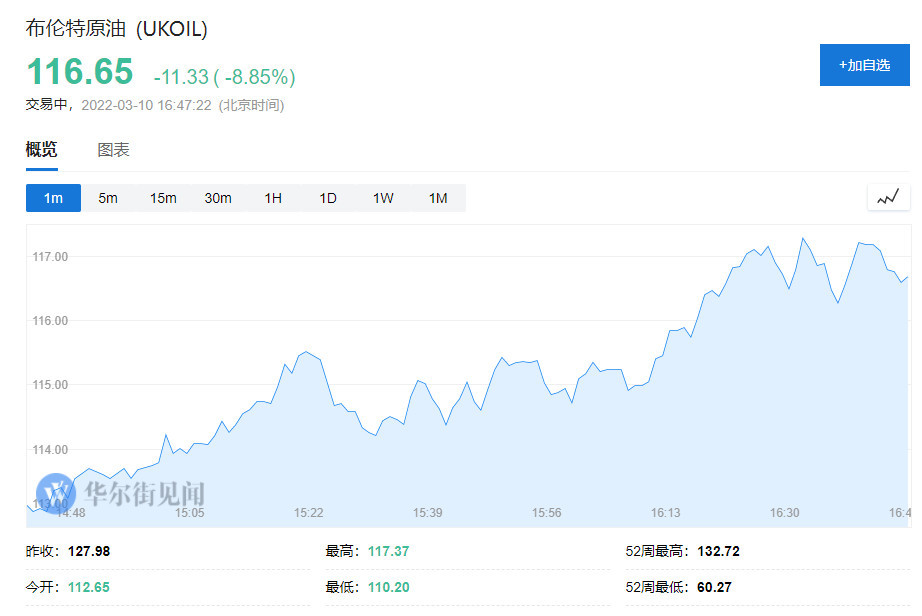Click the 52周最高 value 132.72
The width and height of the screenshot is (922, 616).
pyautogui.click(x=719, y=551)
